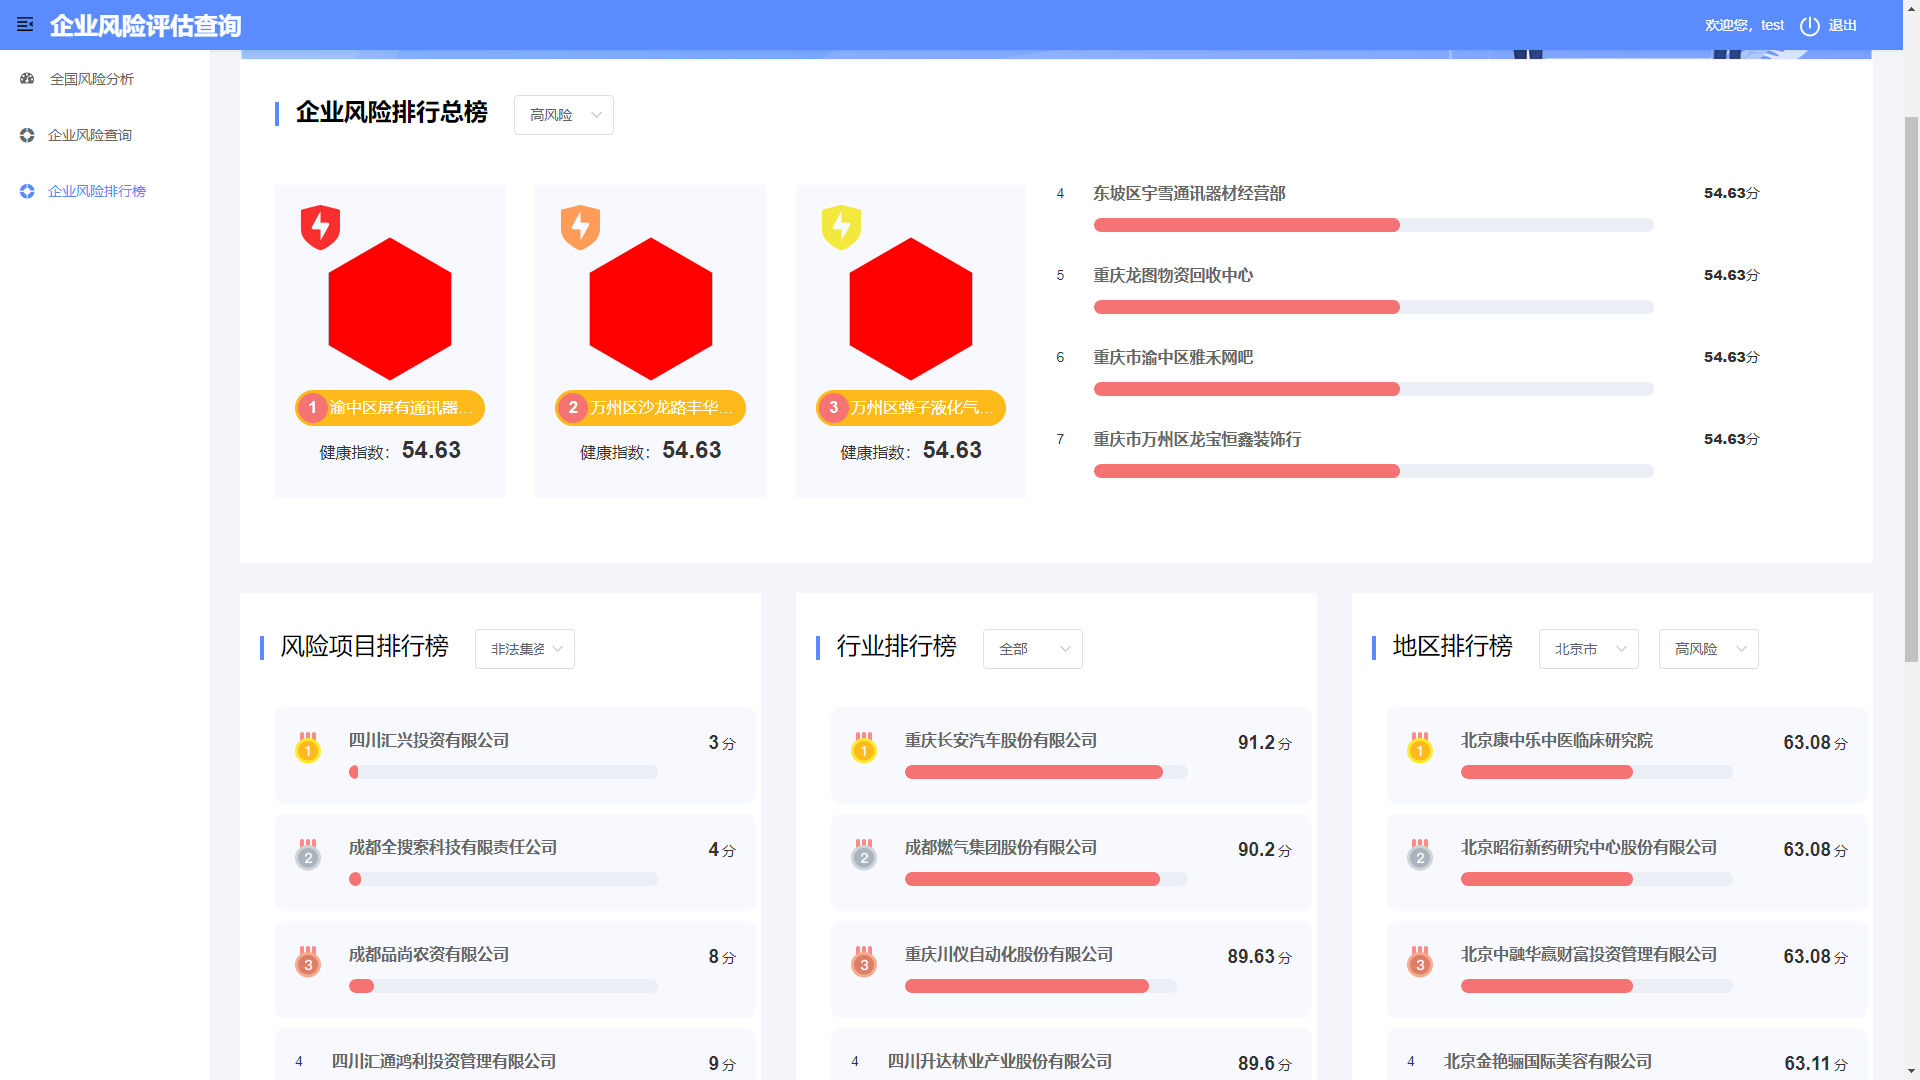Click progress bar under 东坡区宇雪通讯器材经营部

pos(1373,225)
